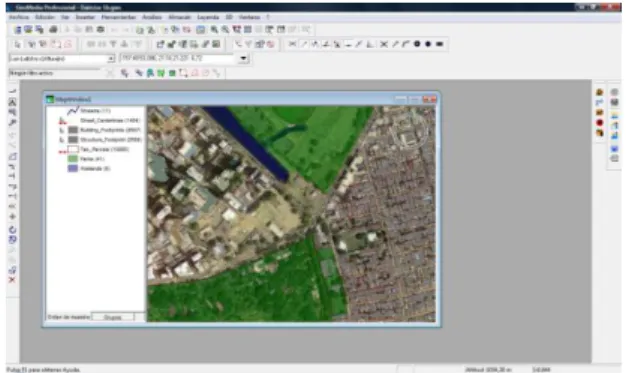Click the text letter A tool on left toolbar
The image size is (626, 373).
point(12,102)
